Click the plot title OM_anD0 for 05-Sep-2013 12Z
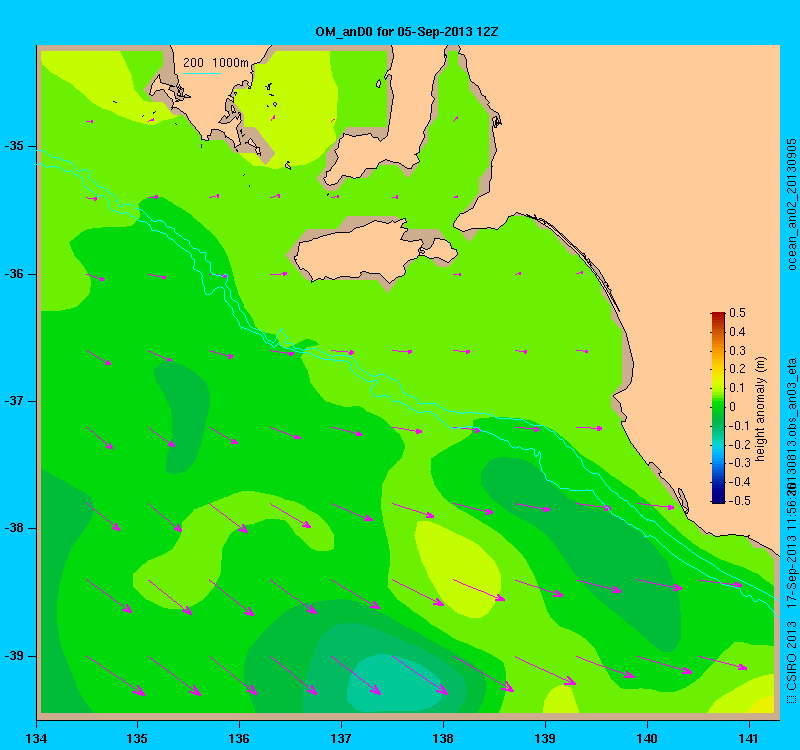This screenshot has height=750, width=800. 407,32
